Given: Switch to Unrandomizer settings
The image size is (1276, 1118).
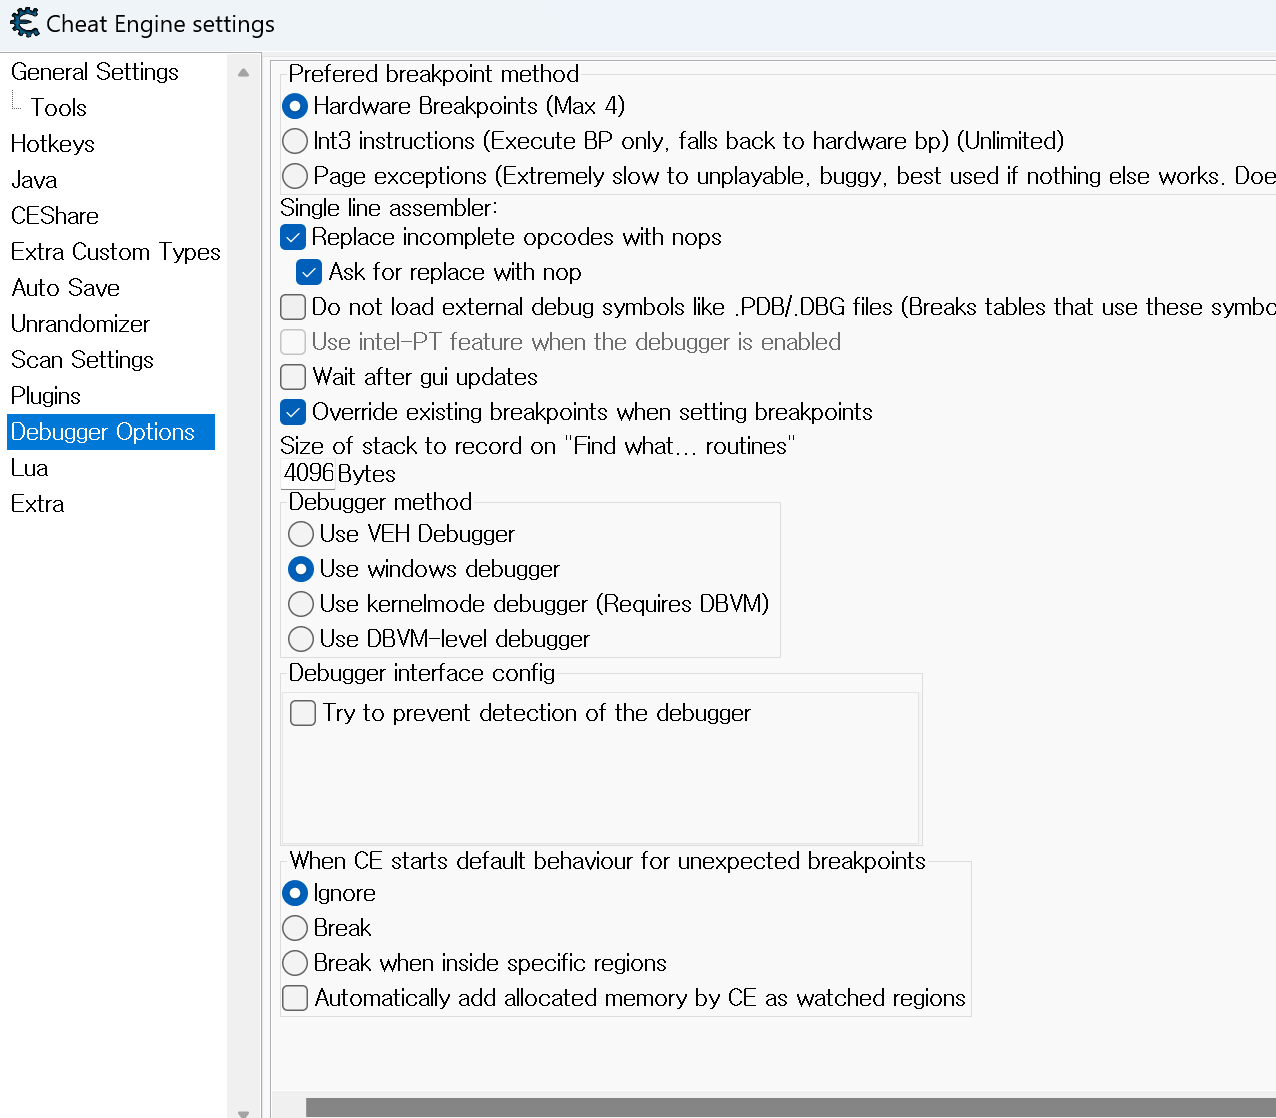Looking at the screenshot, I should click(x=80, y=324).
